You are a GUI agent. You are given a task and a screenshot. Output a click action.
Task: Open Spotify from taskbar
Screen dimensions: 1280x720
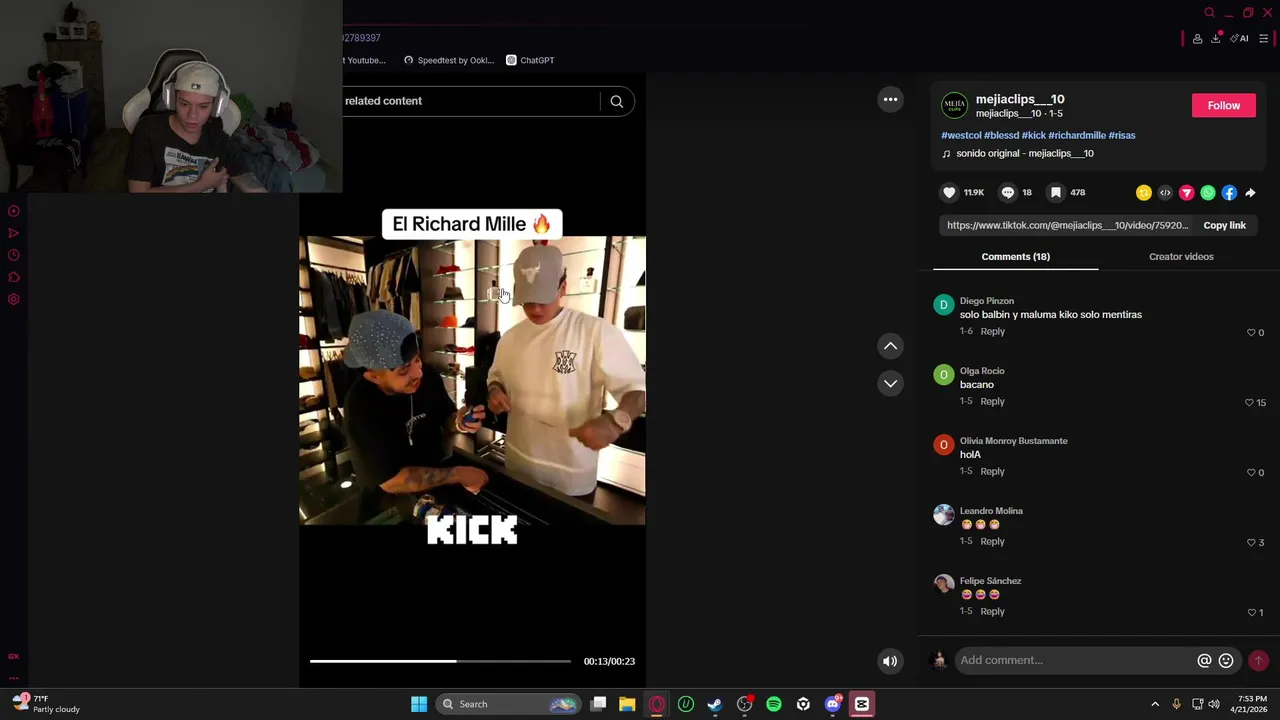774,704
